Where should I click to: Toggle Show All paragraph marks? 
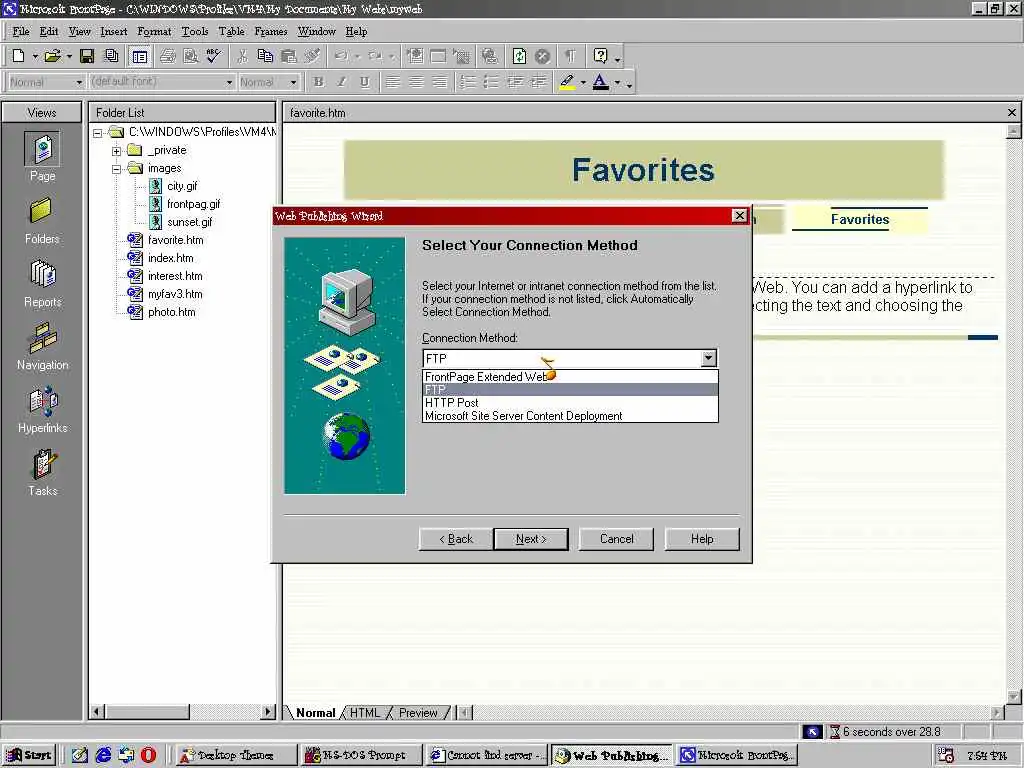tap(570, 56)
